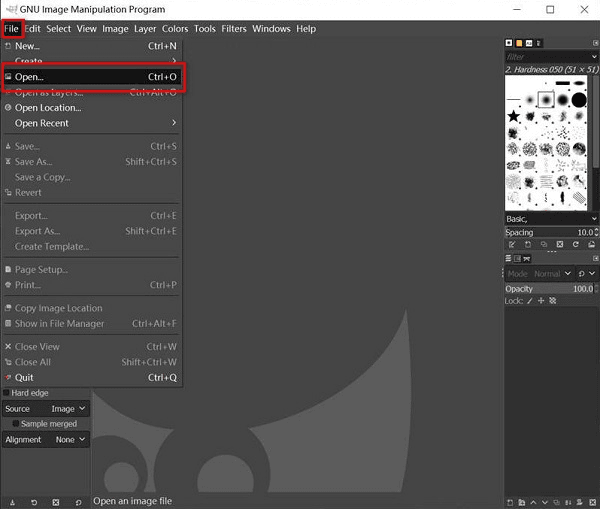The image size is (600, 509).
Task: Toggle the lock alpha channel icon
Action: tap(553, 300)
